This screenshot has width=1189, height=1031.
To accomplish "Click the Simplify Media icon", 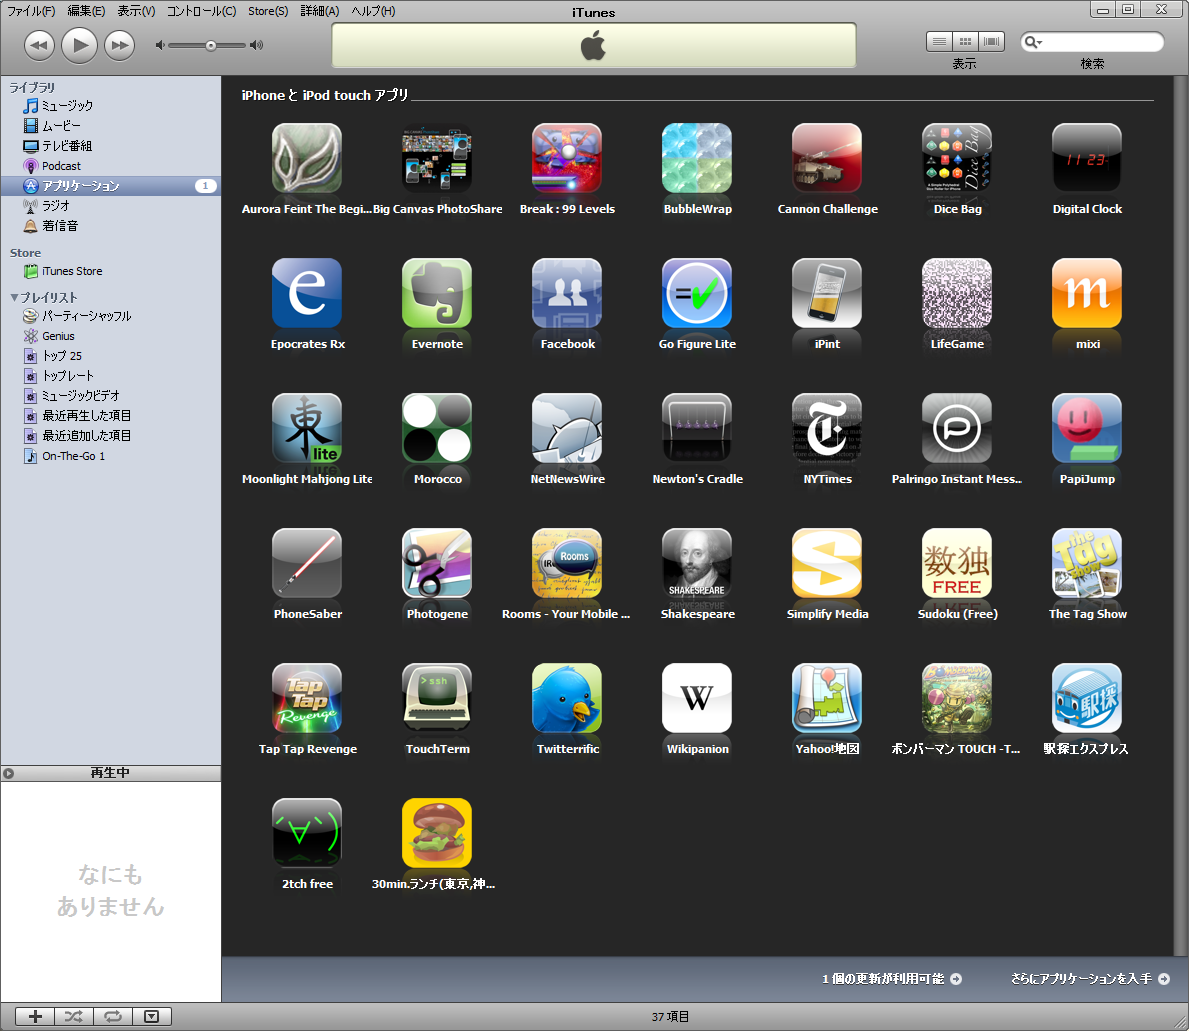I will pyautogui.click(x=827, y=563).
